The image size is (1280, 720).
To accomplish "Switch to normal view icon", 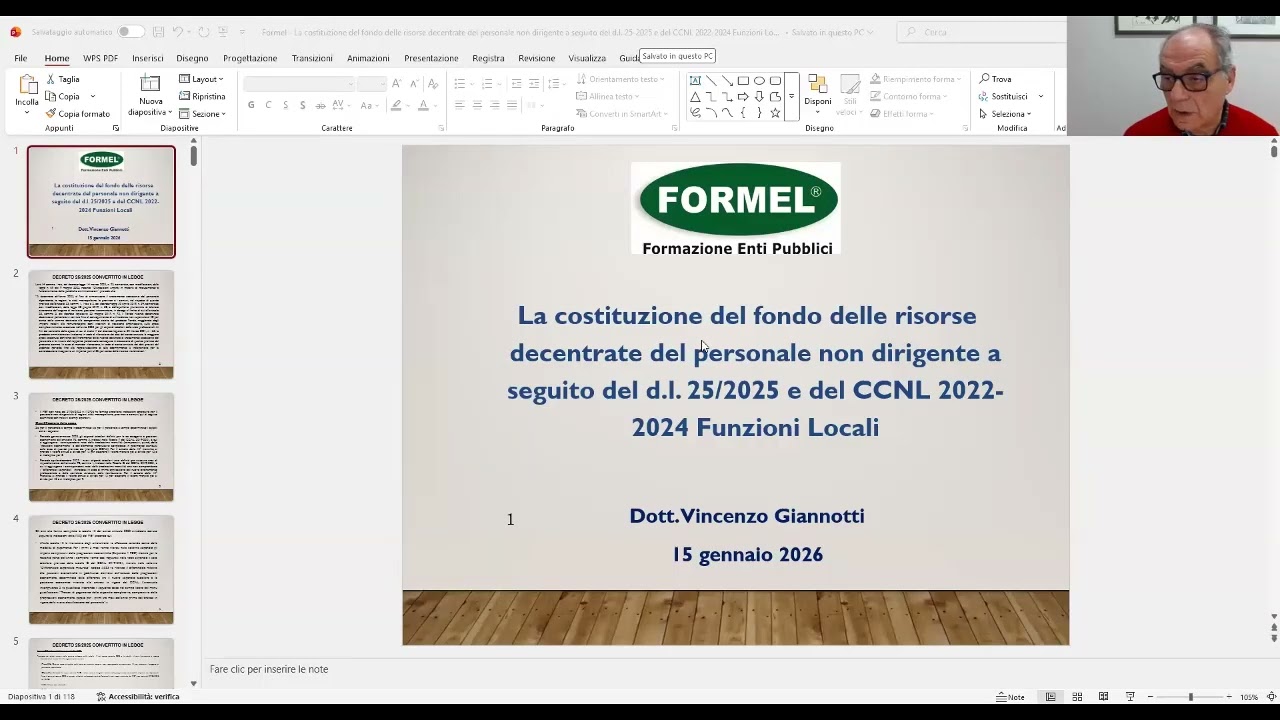I will pos(1050,697).
